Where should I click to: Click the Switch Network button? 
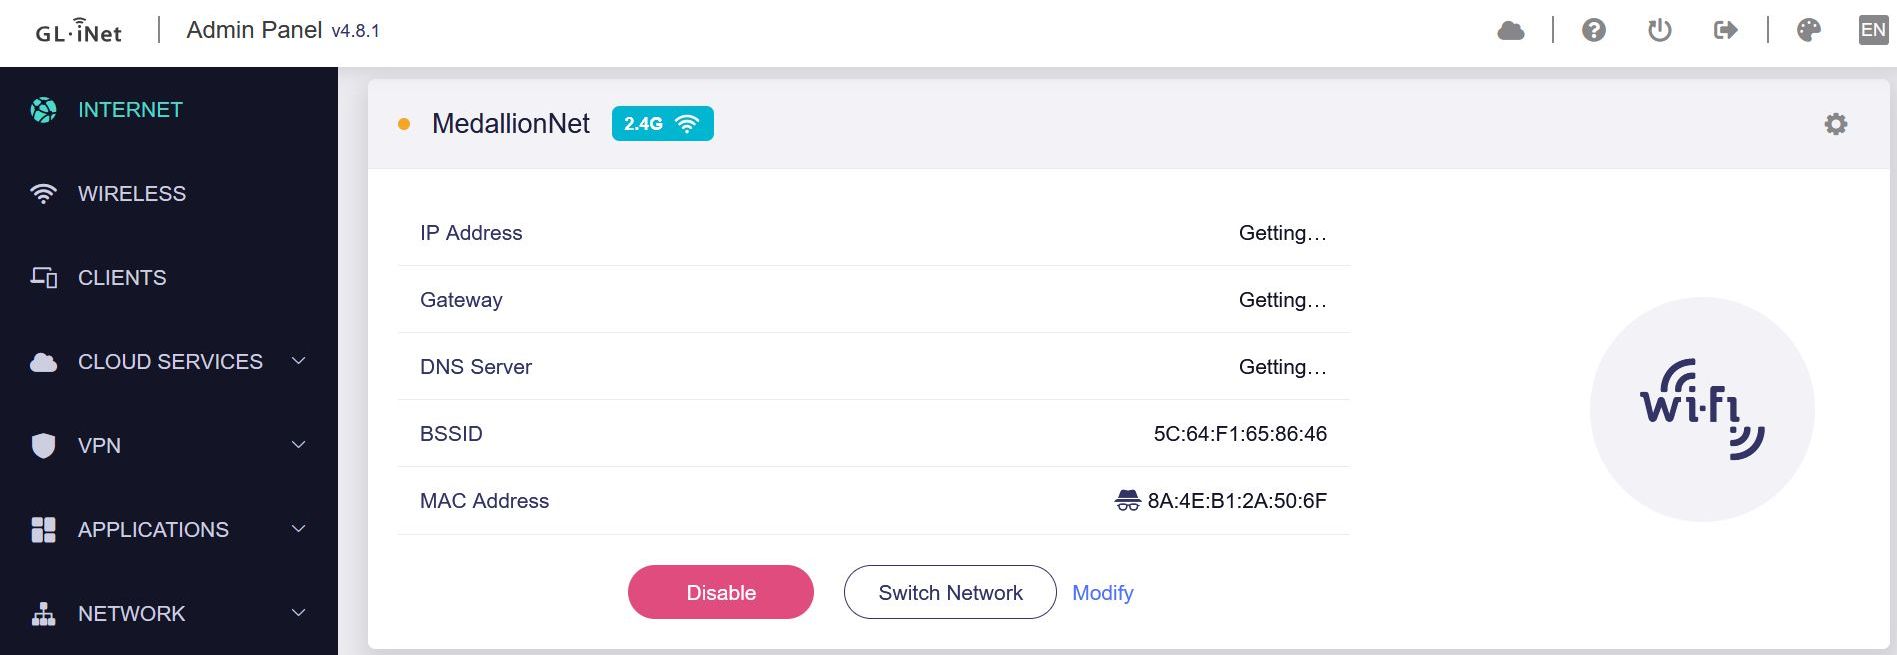coord(949,593)
